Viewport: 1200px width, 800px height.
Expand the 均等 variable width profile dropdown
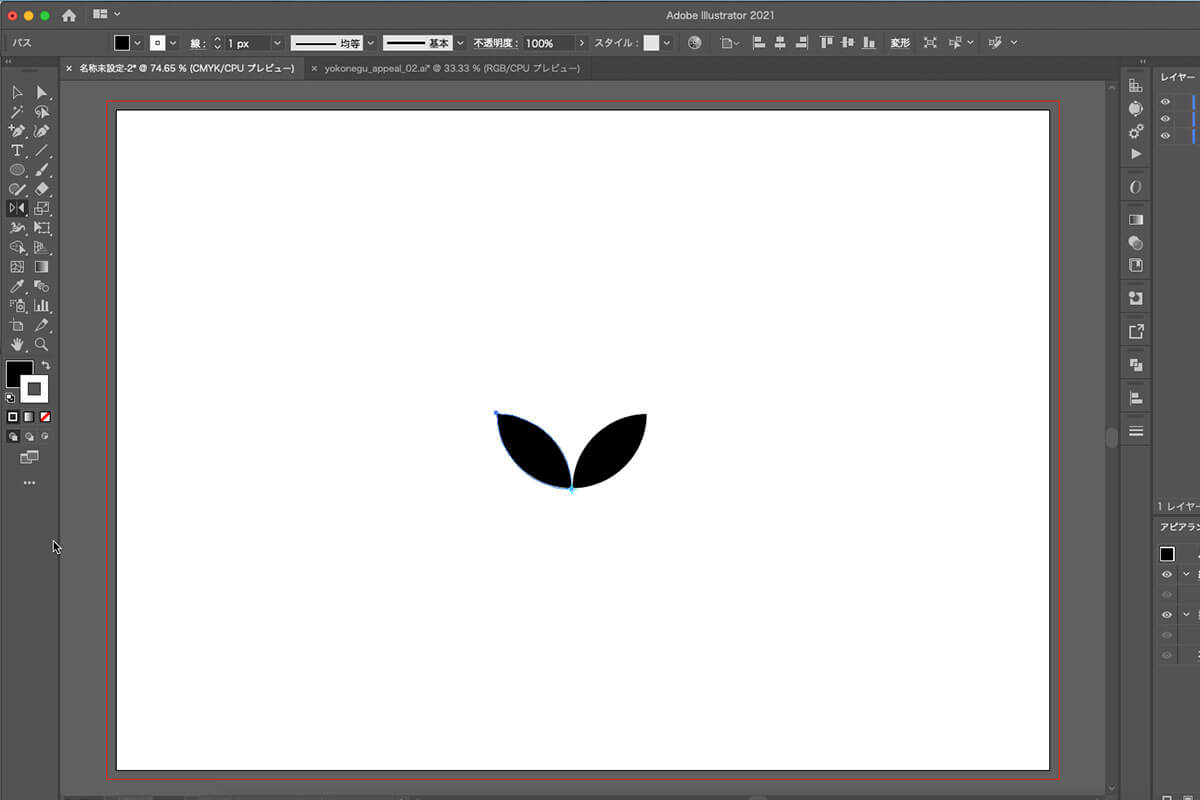[370, 43]
